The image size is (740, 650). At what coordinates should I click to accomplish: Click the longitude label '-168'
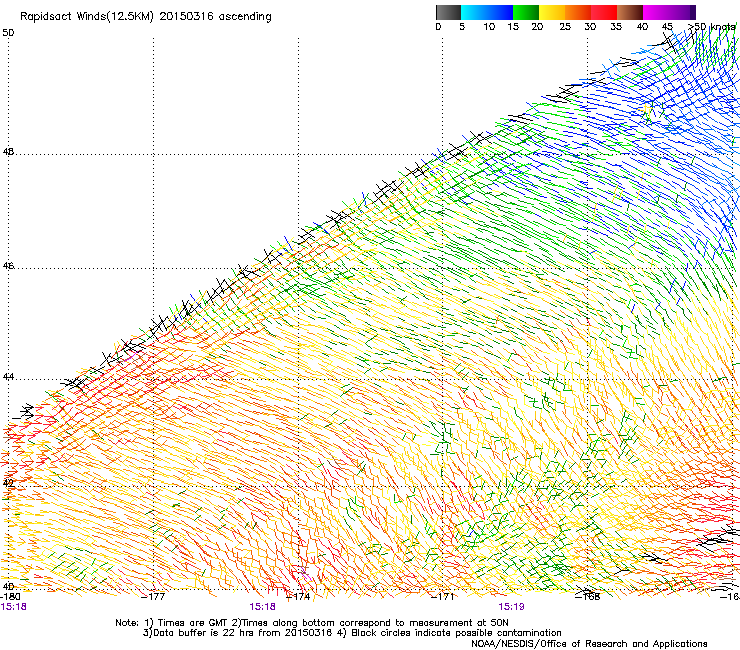point(588,597)
